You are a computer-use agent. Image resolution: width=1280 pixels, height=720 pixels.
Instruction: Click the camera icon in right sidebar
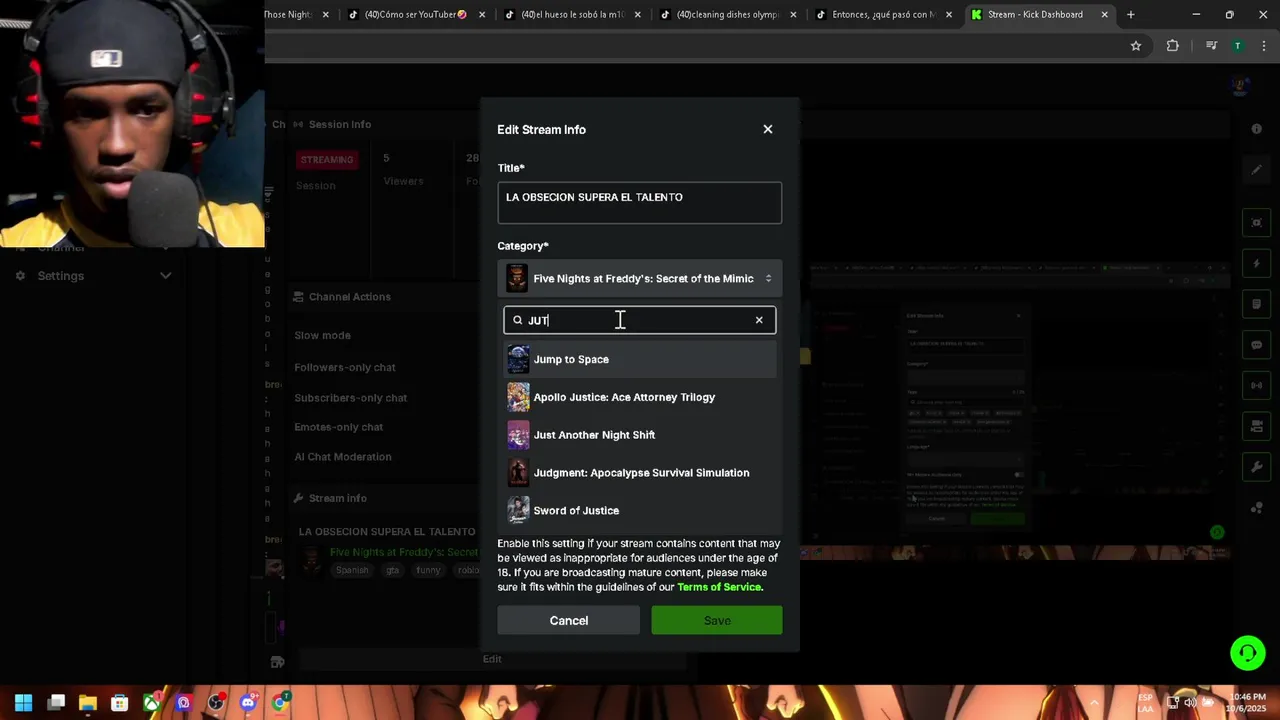tap(1257, 426)
